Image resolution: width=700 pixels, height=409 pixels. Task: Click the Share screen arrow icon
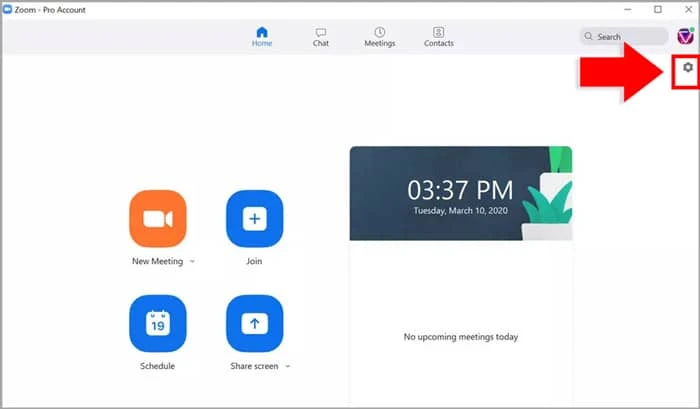(254, 323)
